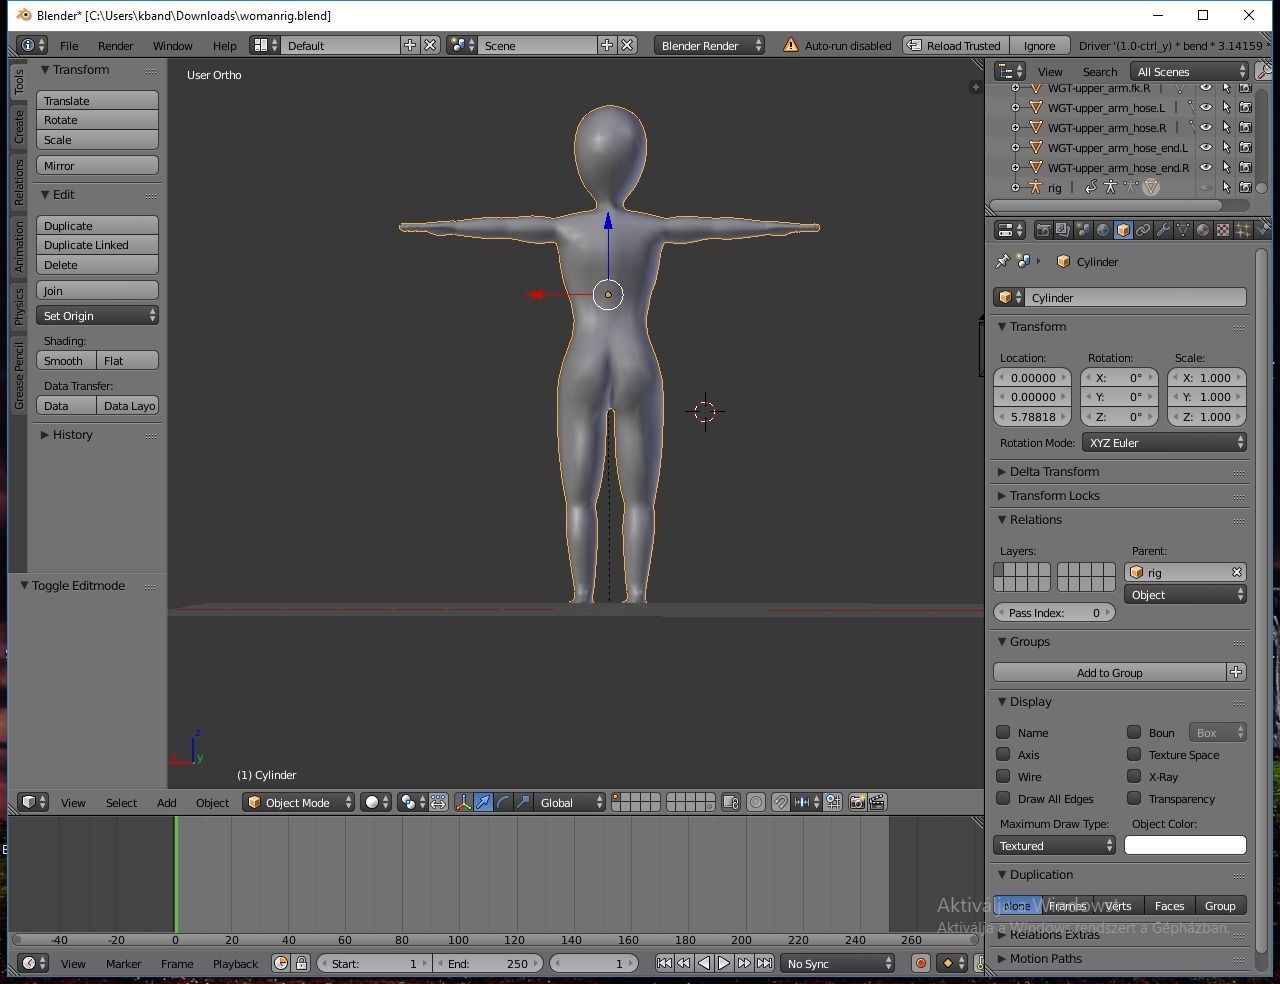This screenshot has height=984, width=1280.
Task: Expand the Transform Locks panel
Action: (1054, 495)
